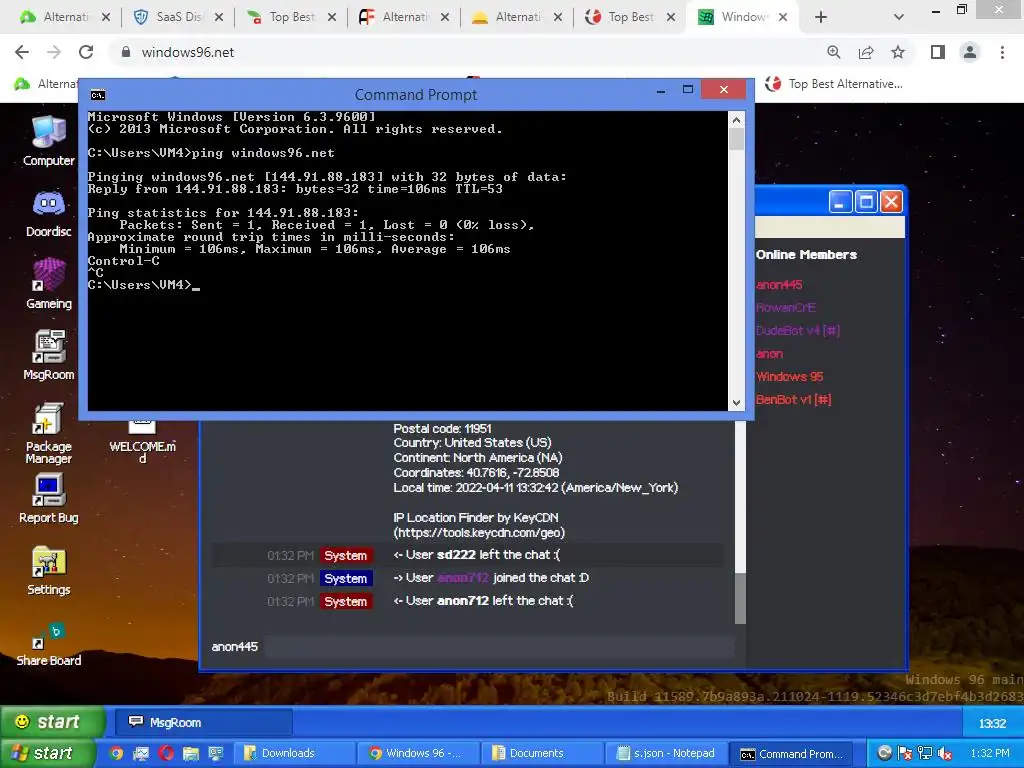Minimize the Command Prompt window

(x=661, y=90)
